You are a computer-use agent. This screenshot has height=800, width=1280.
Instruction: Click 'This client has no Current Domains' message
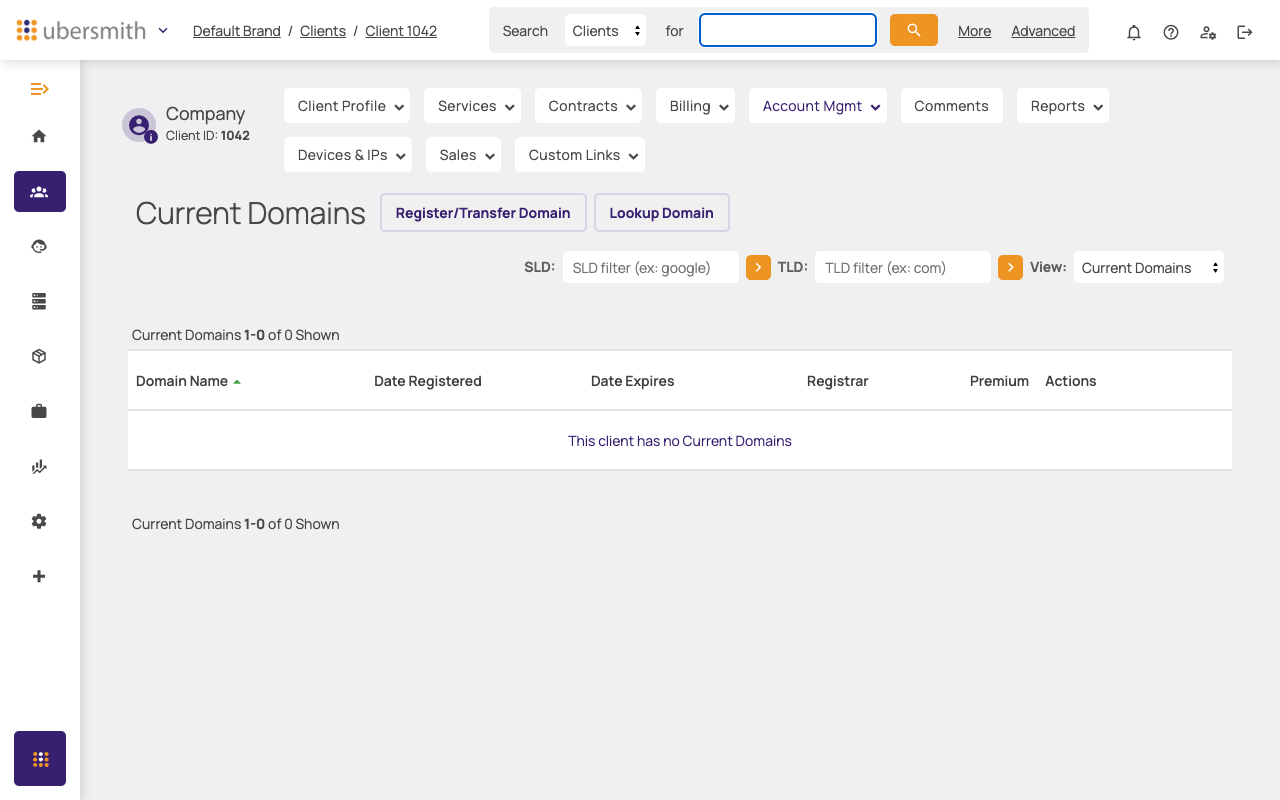[x=680, y=441]
